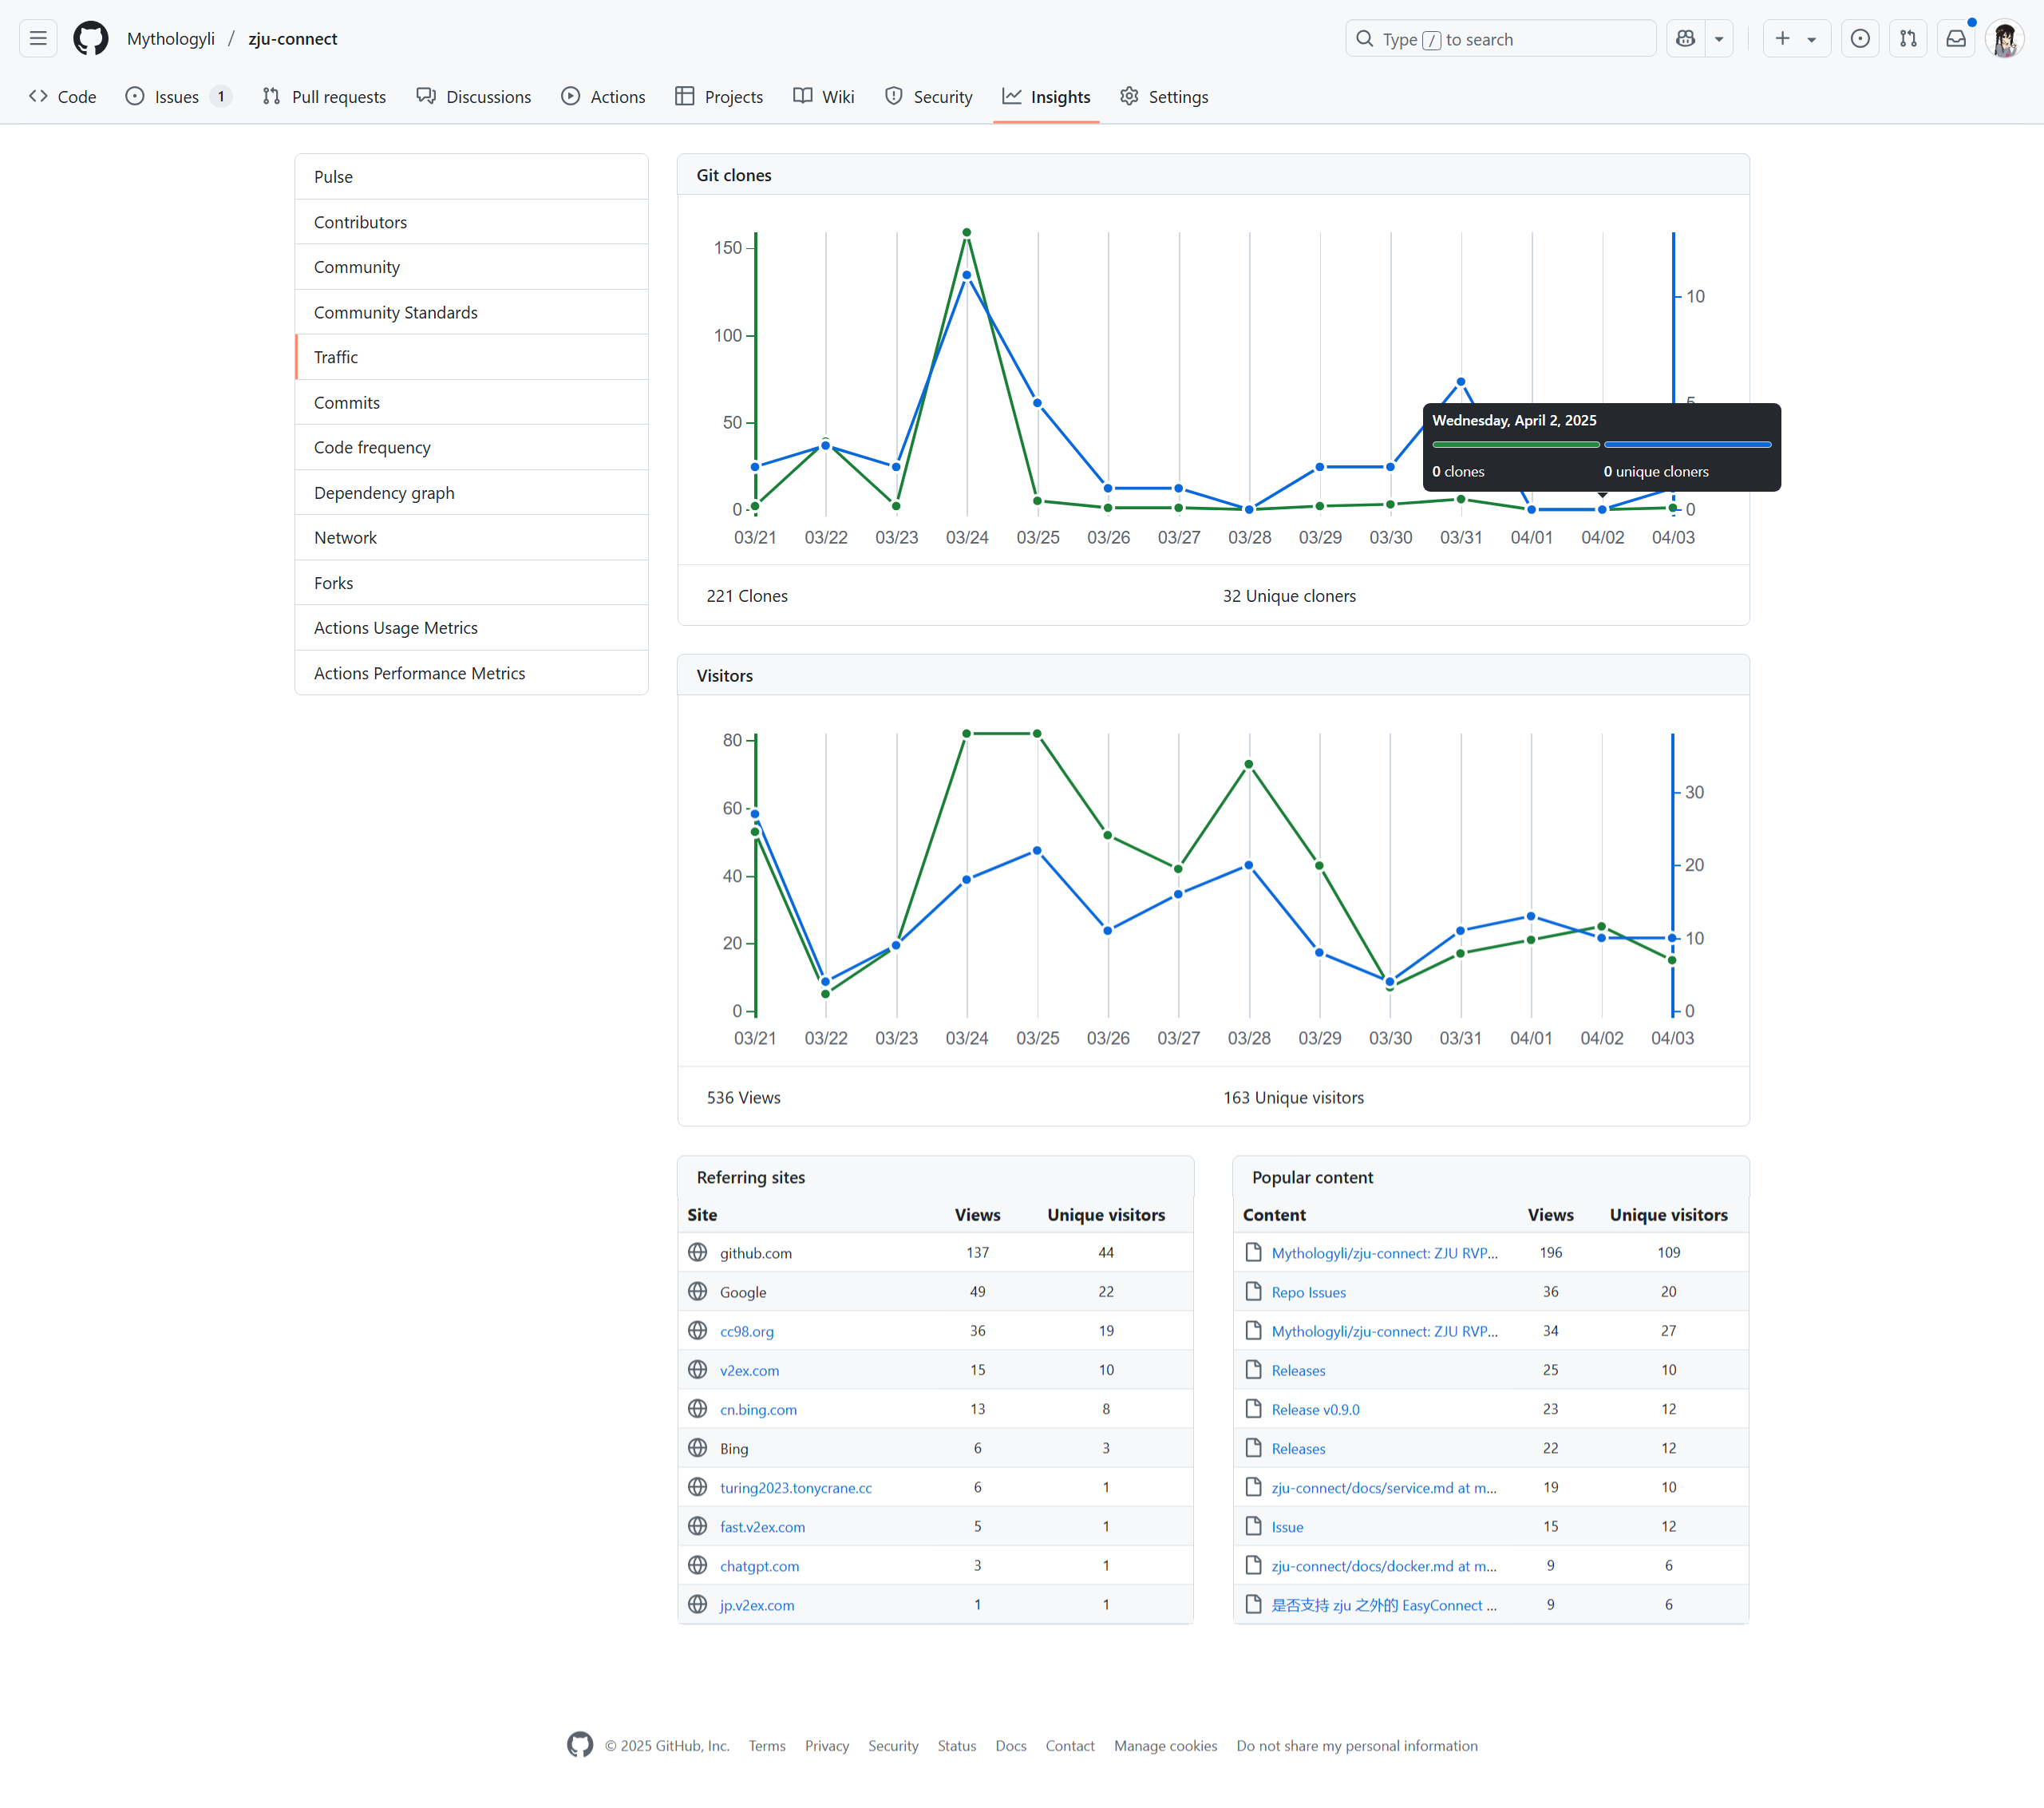The width and height of the screenshot is (2044, 1808).
Task: Click the GitHub logo home icon
Action: [90, 39]
